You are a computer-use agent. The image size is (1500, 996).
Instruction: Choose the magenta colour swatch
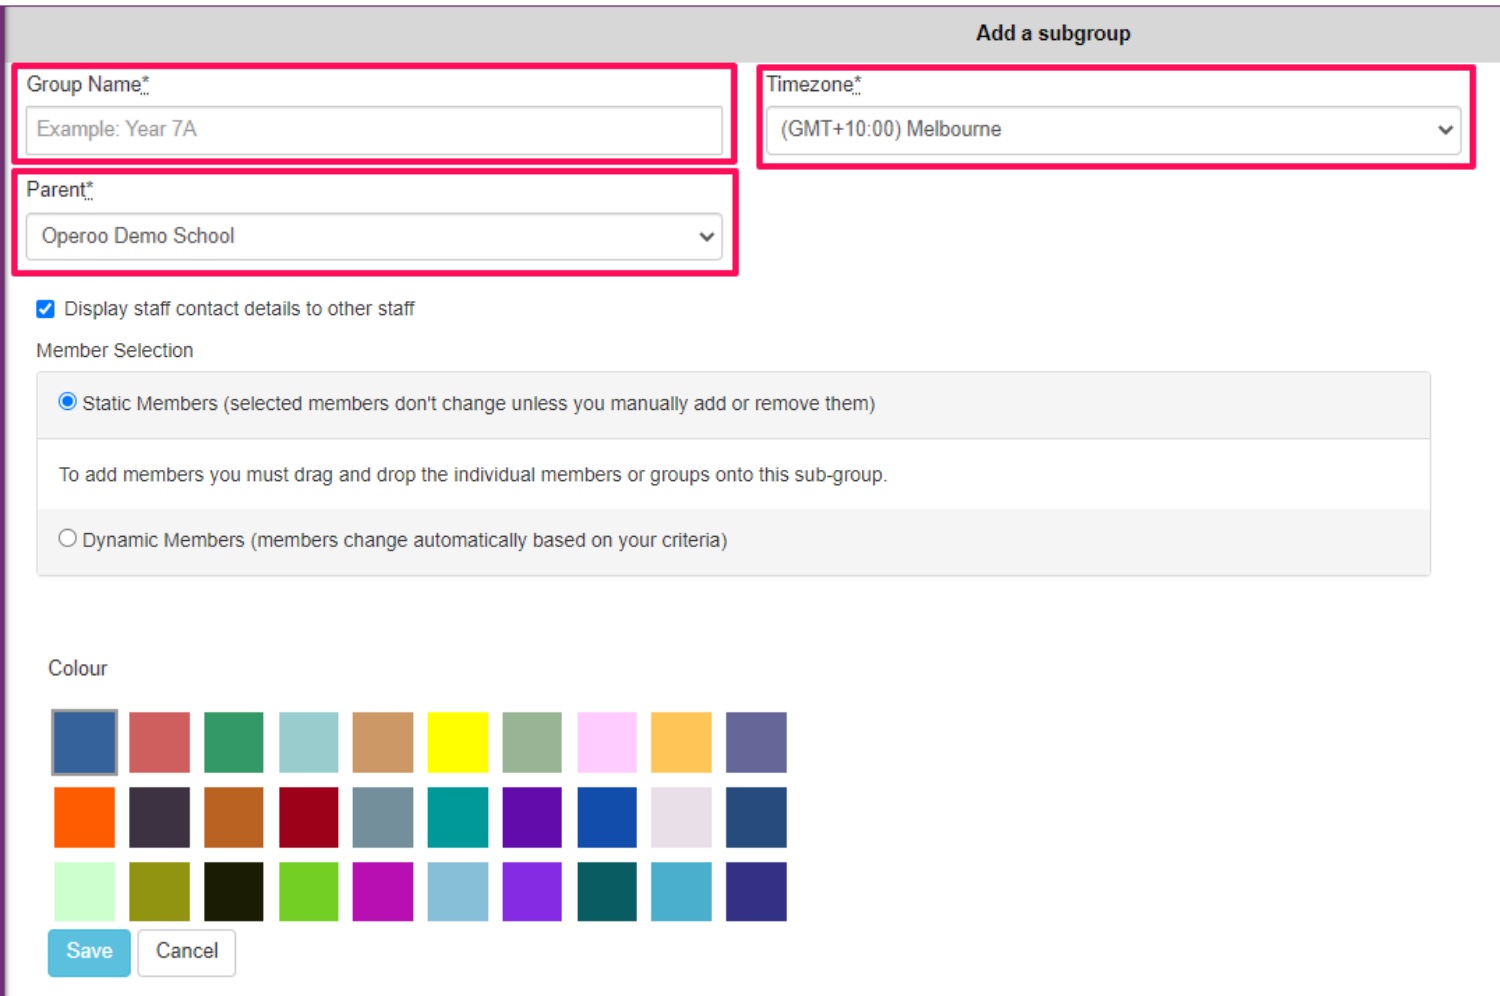[x=382, y=891]
